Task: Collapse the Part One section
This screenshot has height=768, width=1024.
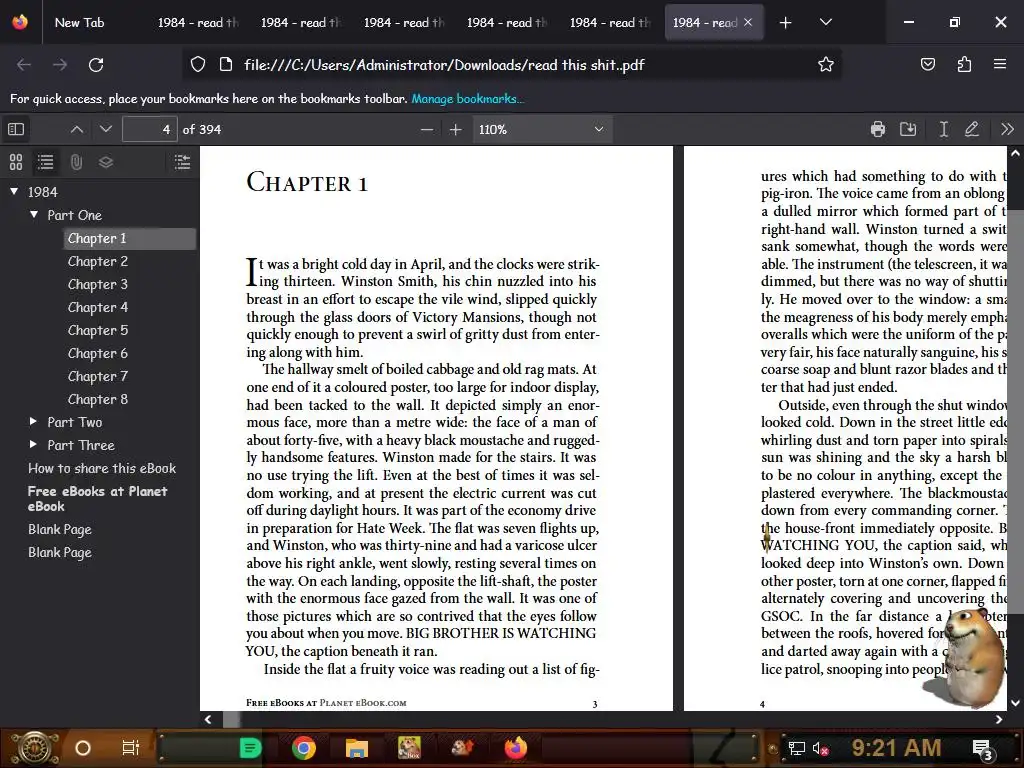Action: (34, 215)
